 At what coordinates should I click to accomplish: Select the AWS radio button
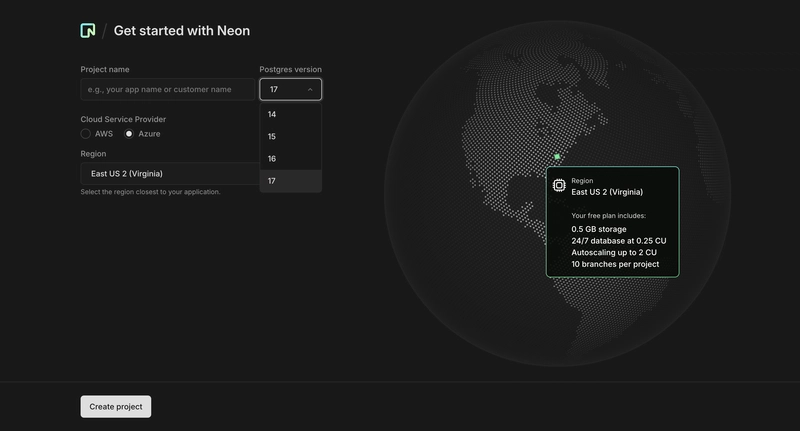point(86,134)
